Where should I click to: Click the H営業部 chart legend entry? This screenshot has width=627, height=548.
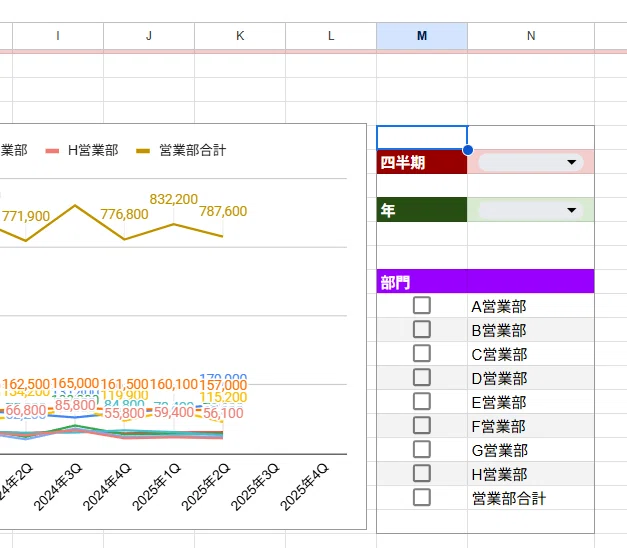tap(82, 150)
